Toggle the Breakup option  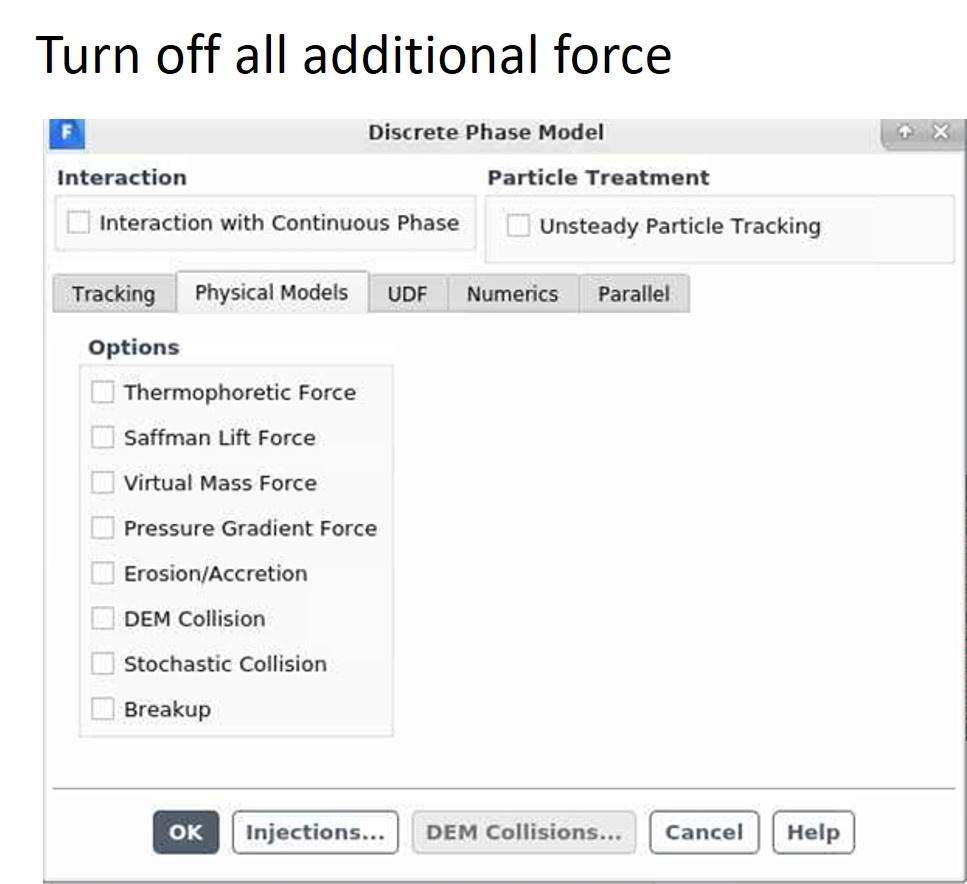click(x=103, y=709)
